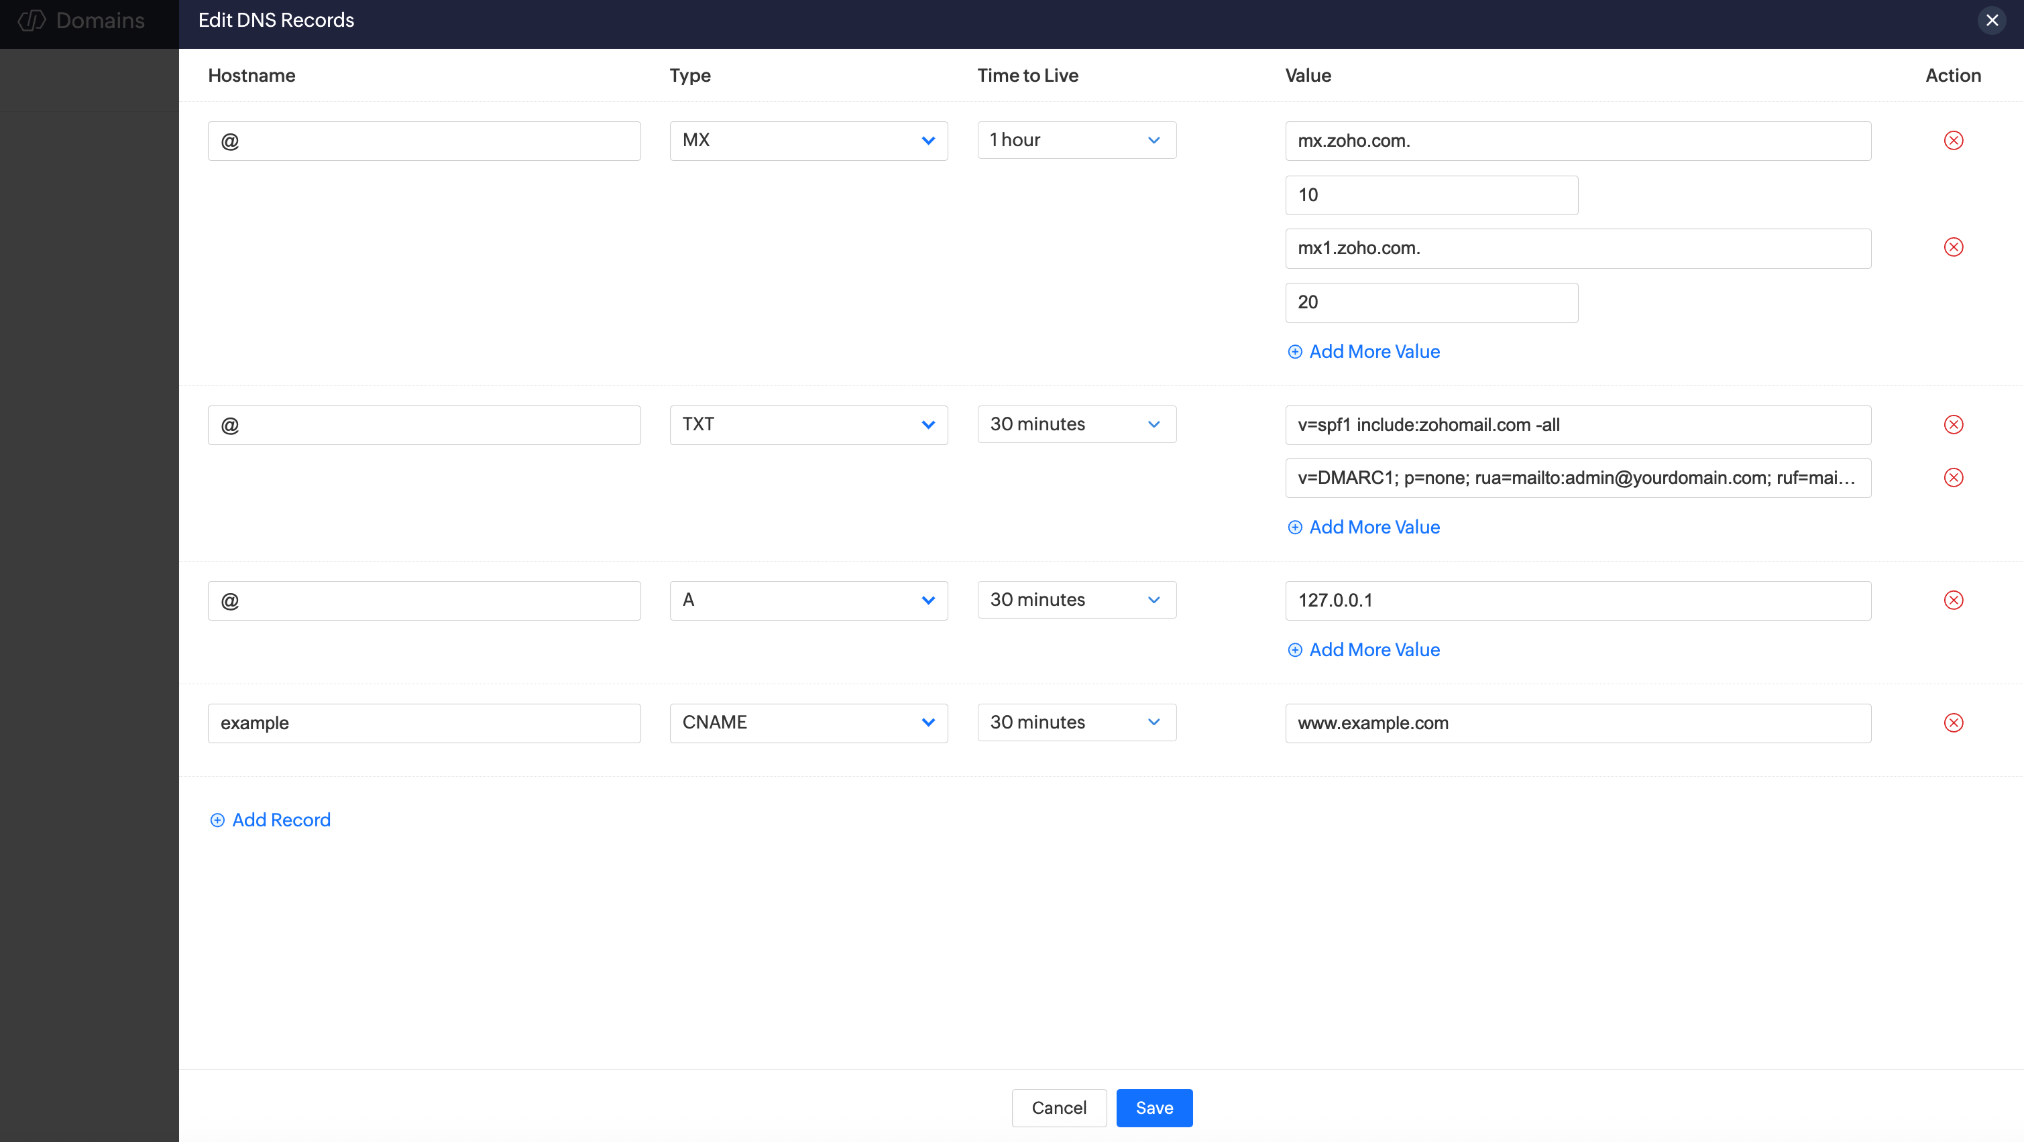Close the Edit DNS Records dialog

pyautogui.click(x=1991, y=20)
